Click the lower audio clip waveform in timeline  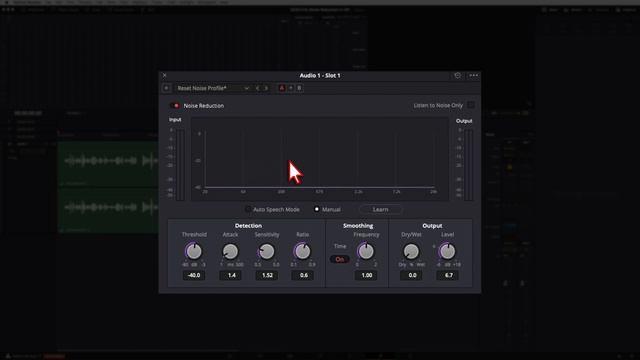(108, 210)
